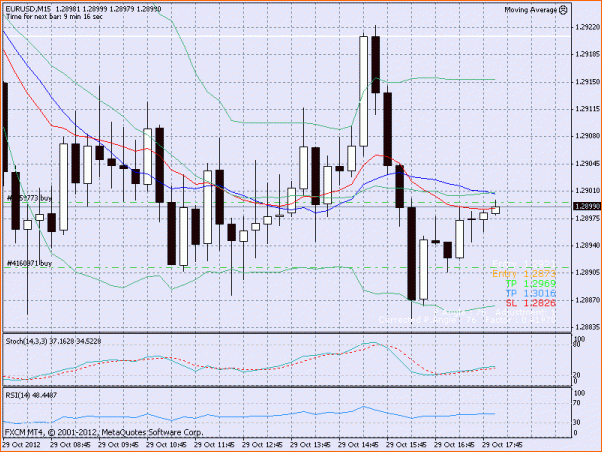Click the 70 level on RSI scale
This screenshot has height=452, width=602.
(x=577, y=403)
